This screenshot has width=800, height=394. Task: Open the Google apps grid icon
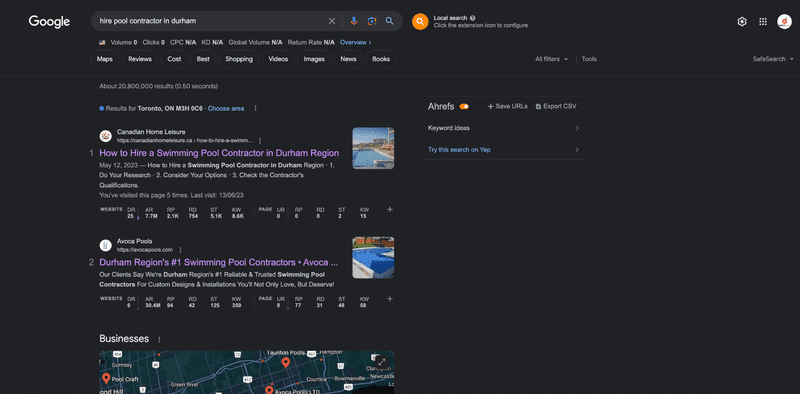point(763,21)
